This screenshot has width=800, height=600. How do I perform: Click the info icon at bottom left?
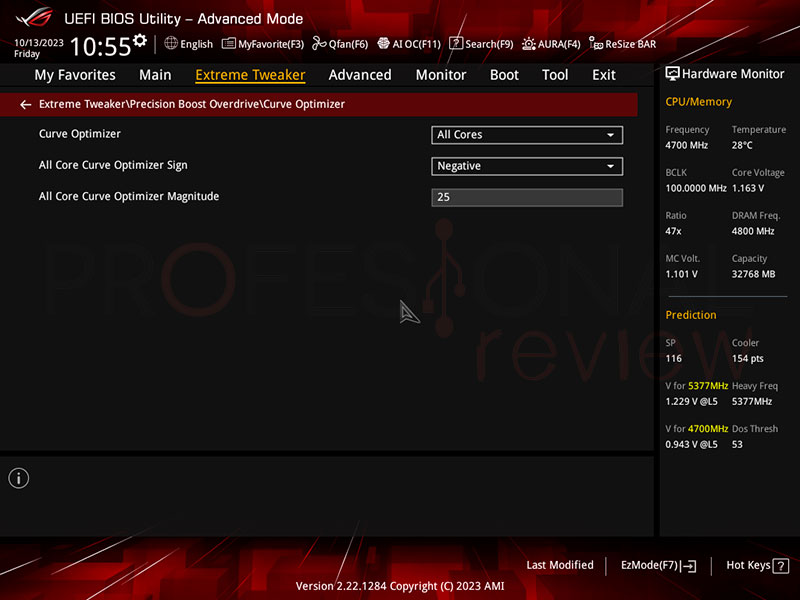click(19, 479)
